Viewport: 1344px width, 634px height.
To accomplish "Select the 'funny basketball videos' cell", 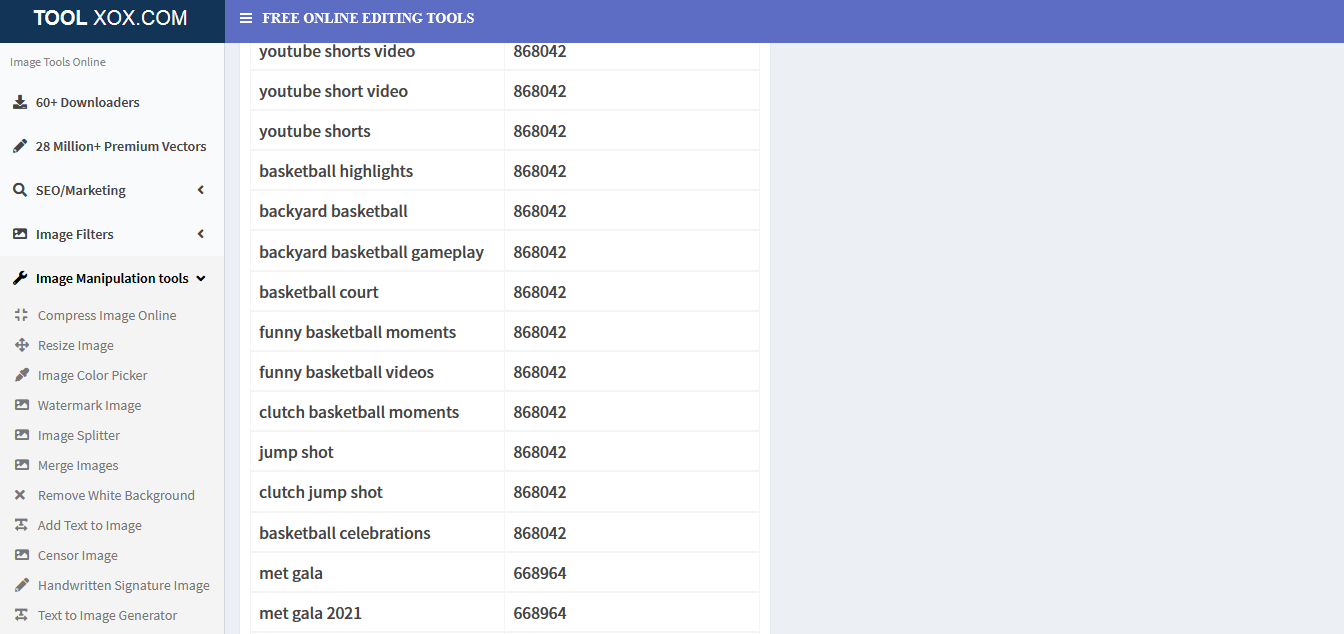I will pyautogui.click(x=378, y=372).
